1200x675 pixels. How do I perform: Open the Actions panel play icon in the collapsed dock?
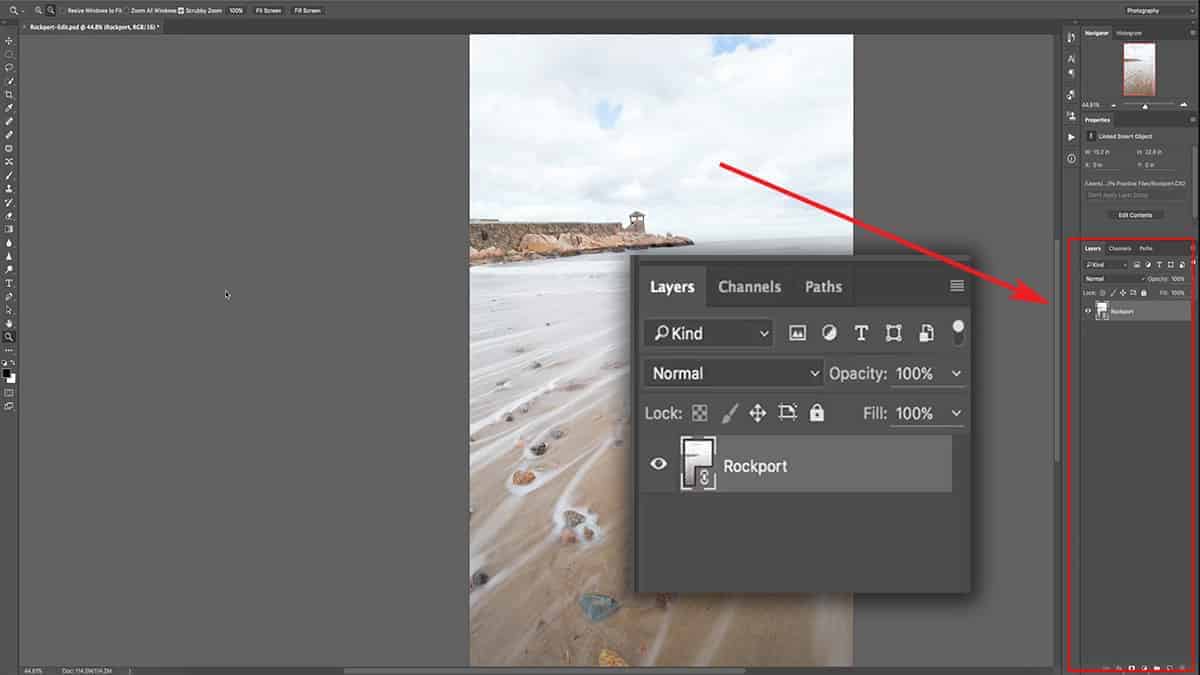tap(1070, 137)
